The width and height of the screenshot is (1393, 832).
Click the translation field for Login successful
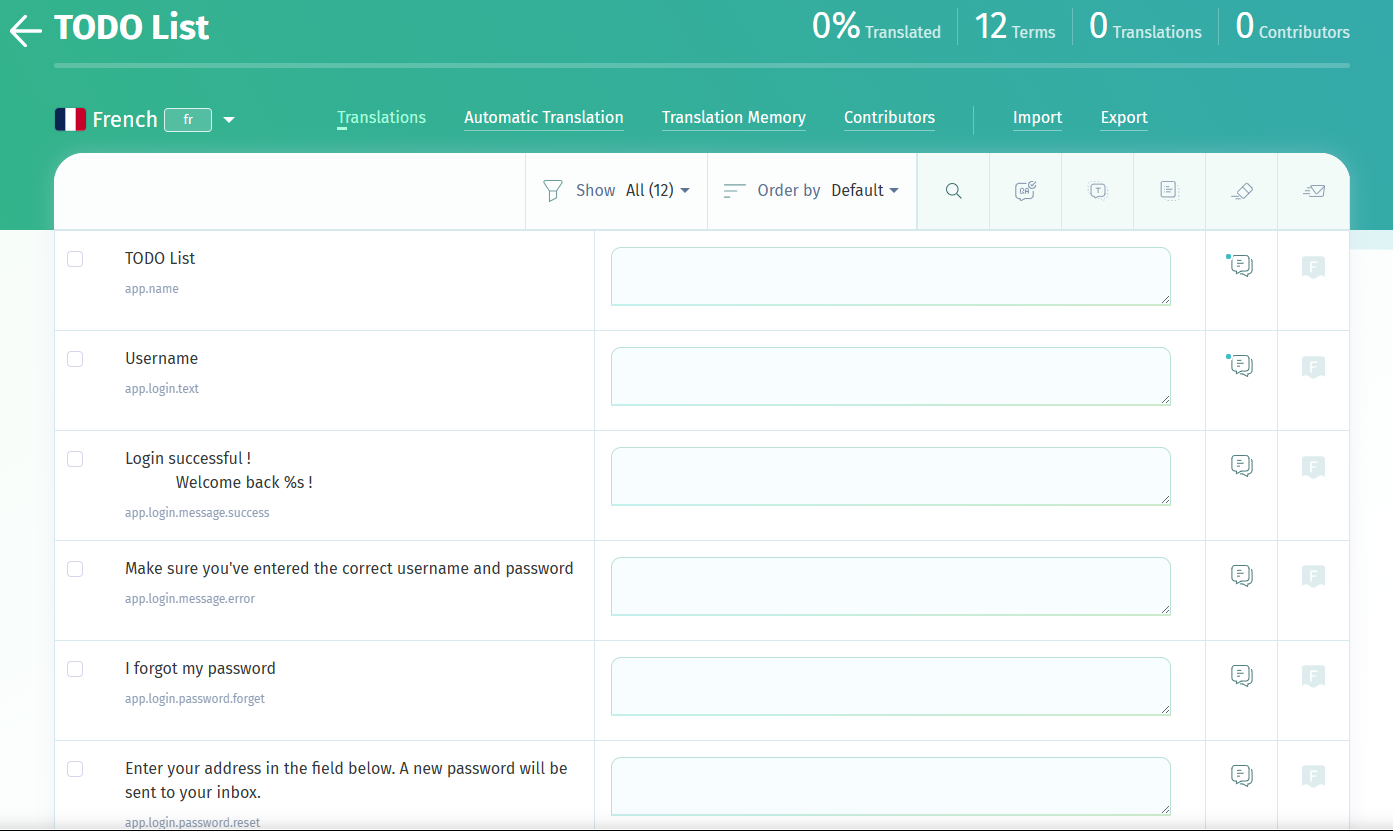pyautogui.click(x=890, y=476)
